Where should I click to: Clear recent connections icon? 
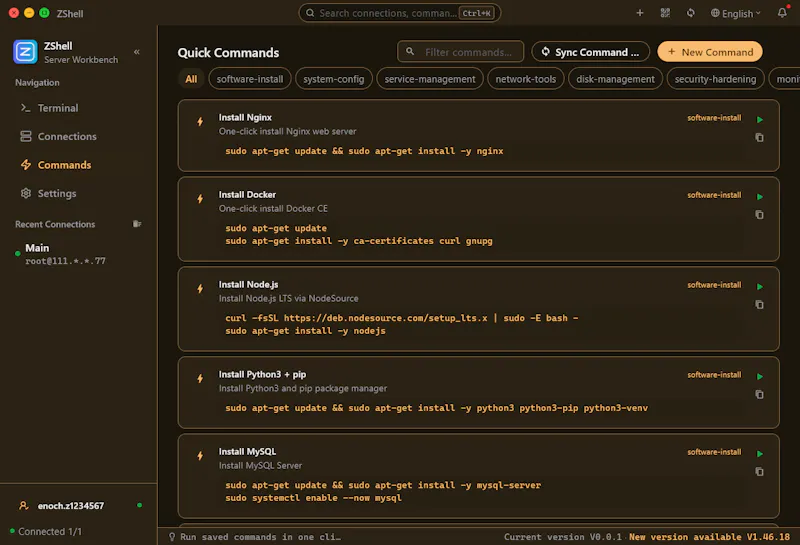137,224
